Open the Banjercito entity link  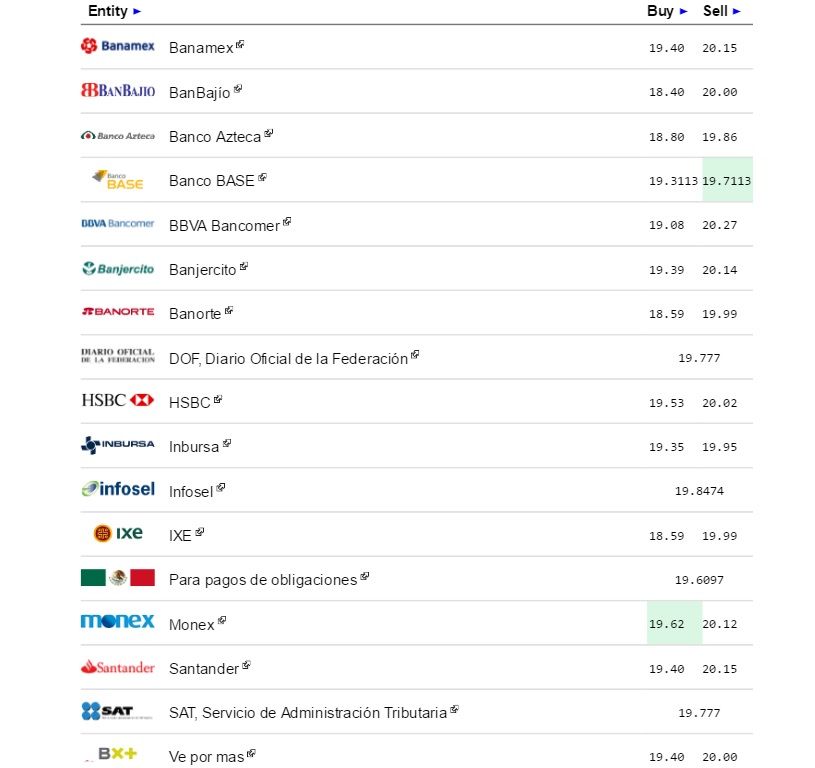[x=203, y=270]
